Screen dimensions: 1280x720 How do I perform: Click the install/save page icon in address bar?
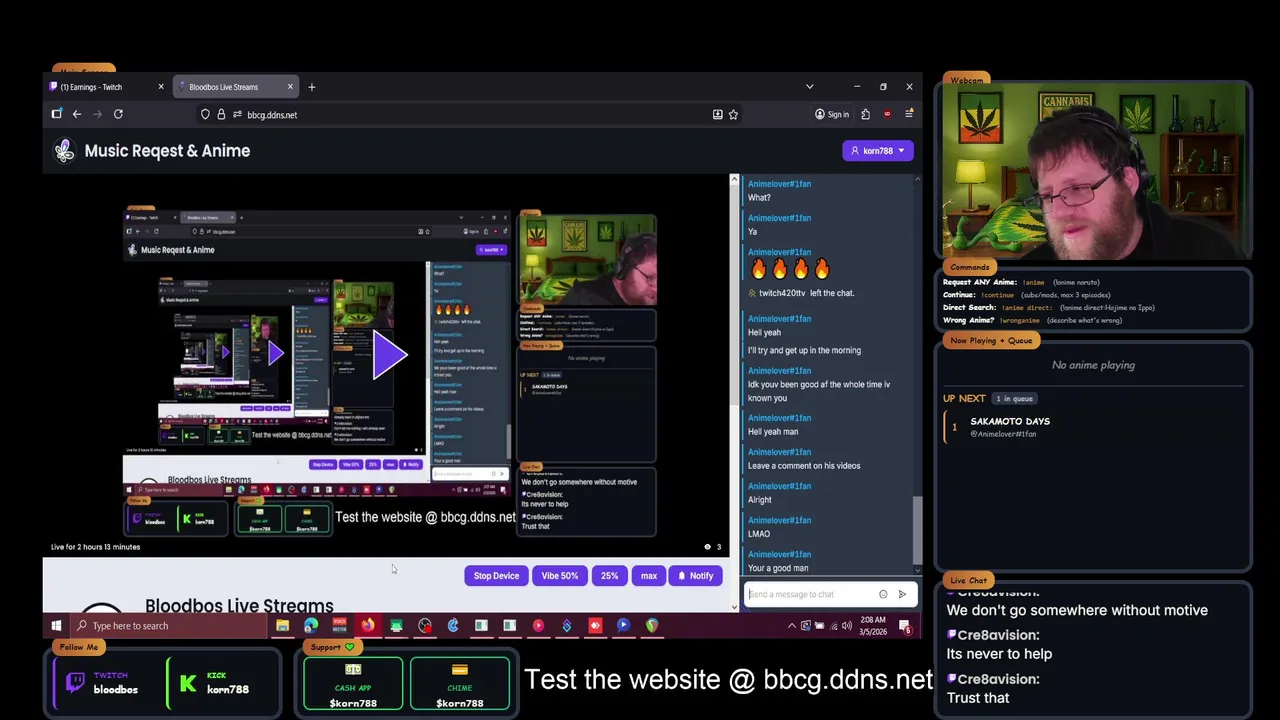717,114
